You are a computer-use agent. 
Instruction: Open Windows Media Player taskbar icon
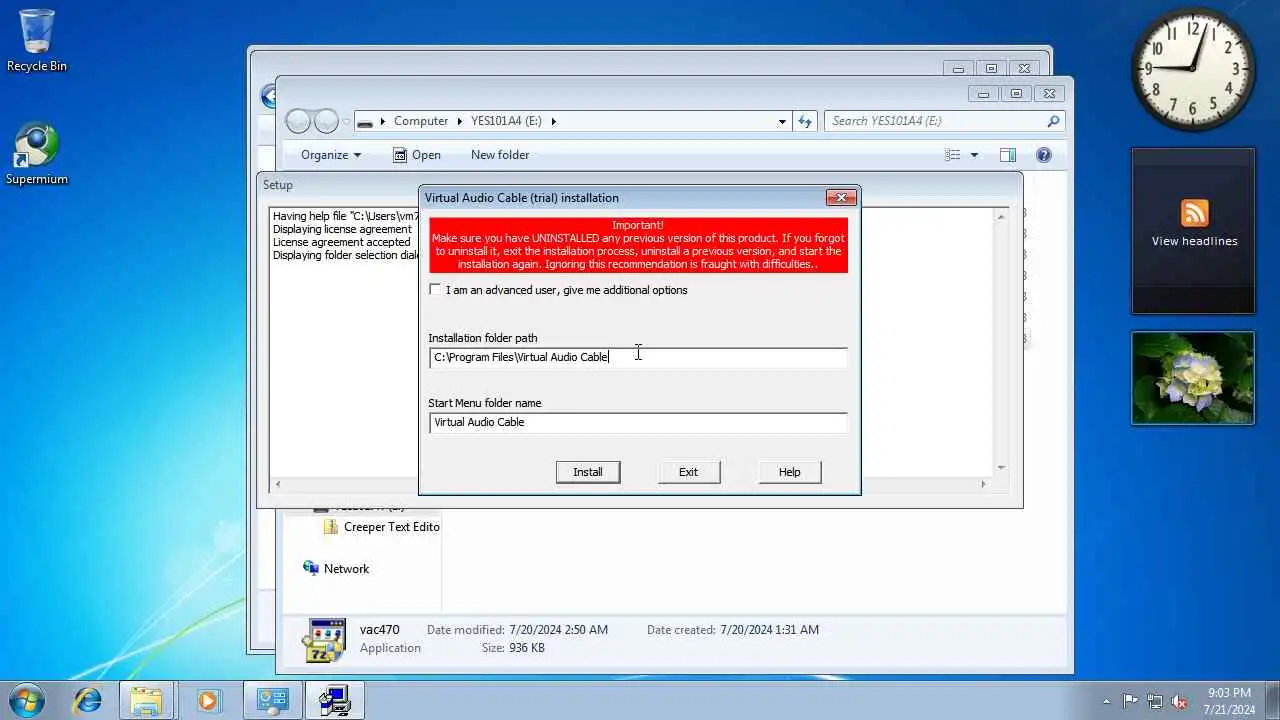208,700
